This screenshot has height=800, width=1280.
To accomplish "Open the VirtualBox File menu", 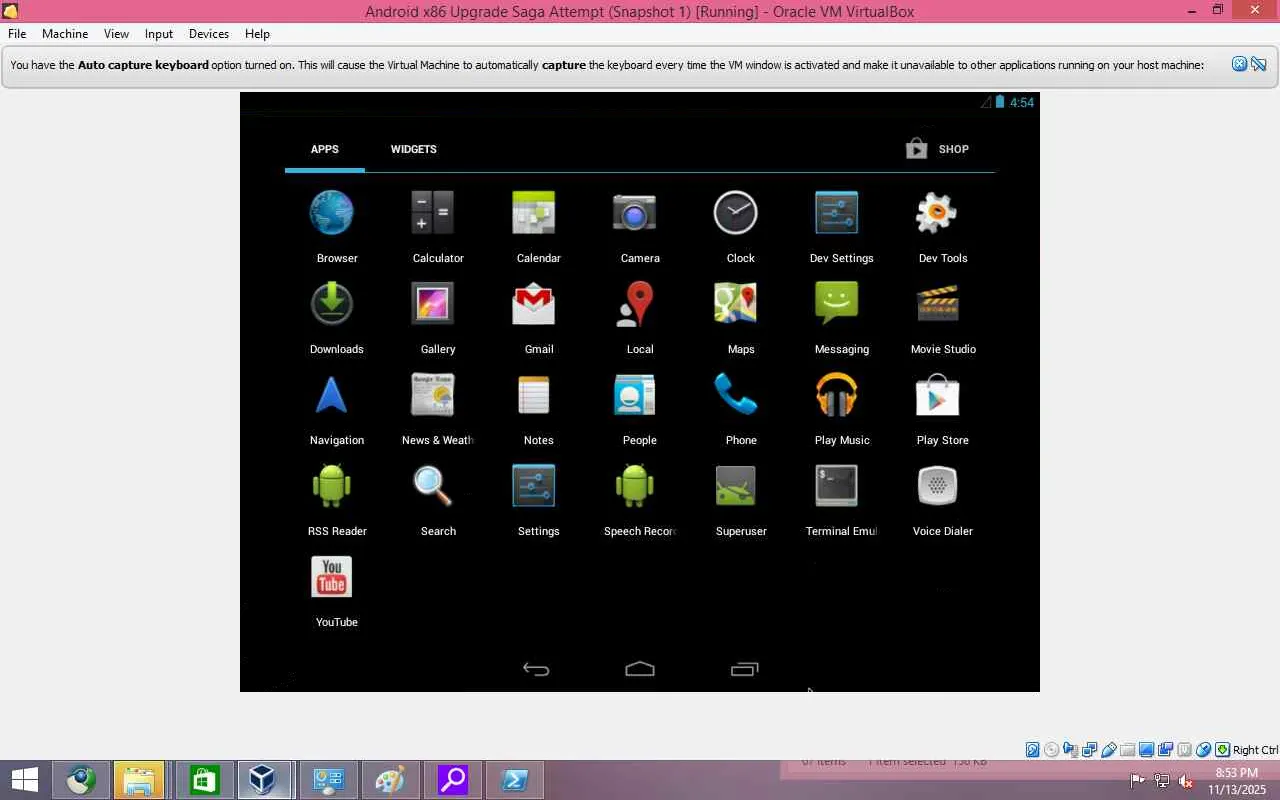I will tap(17, 34).
